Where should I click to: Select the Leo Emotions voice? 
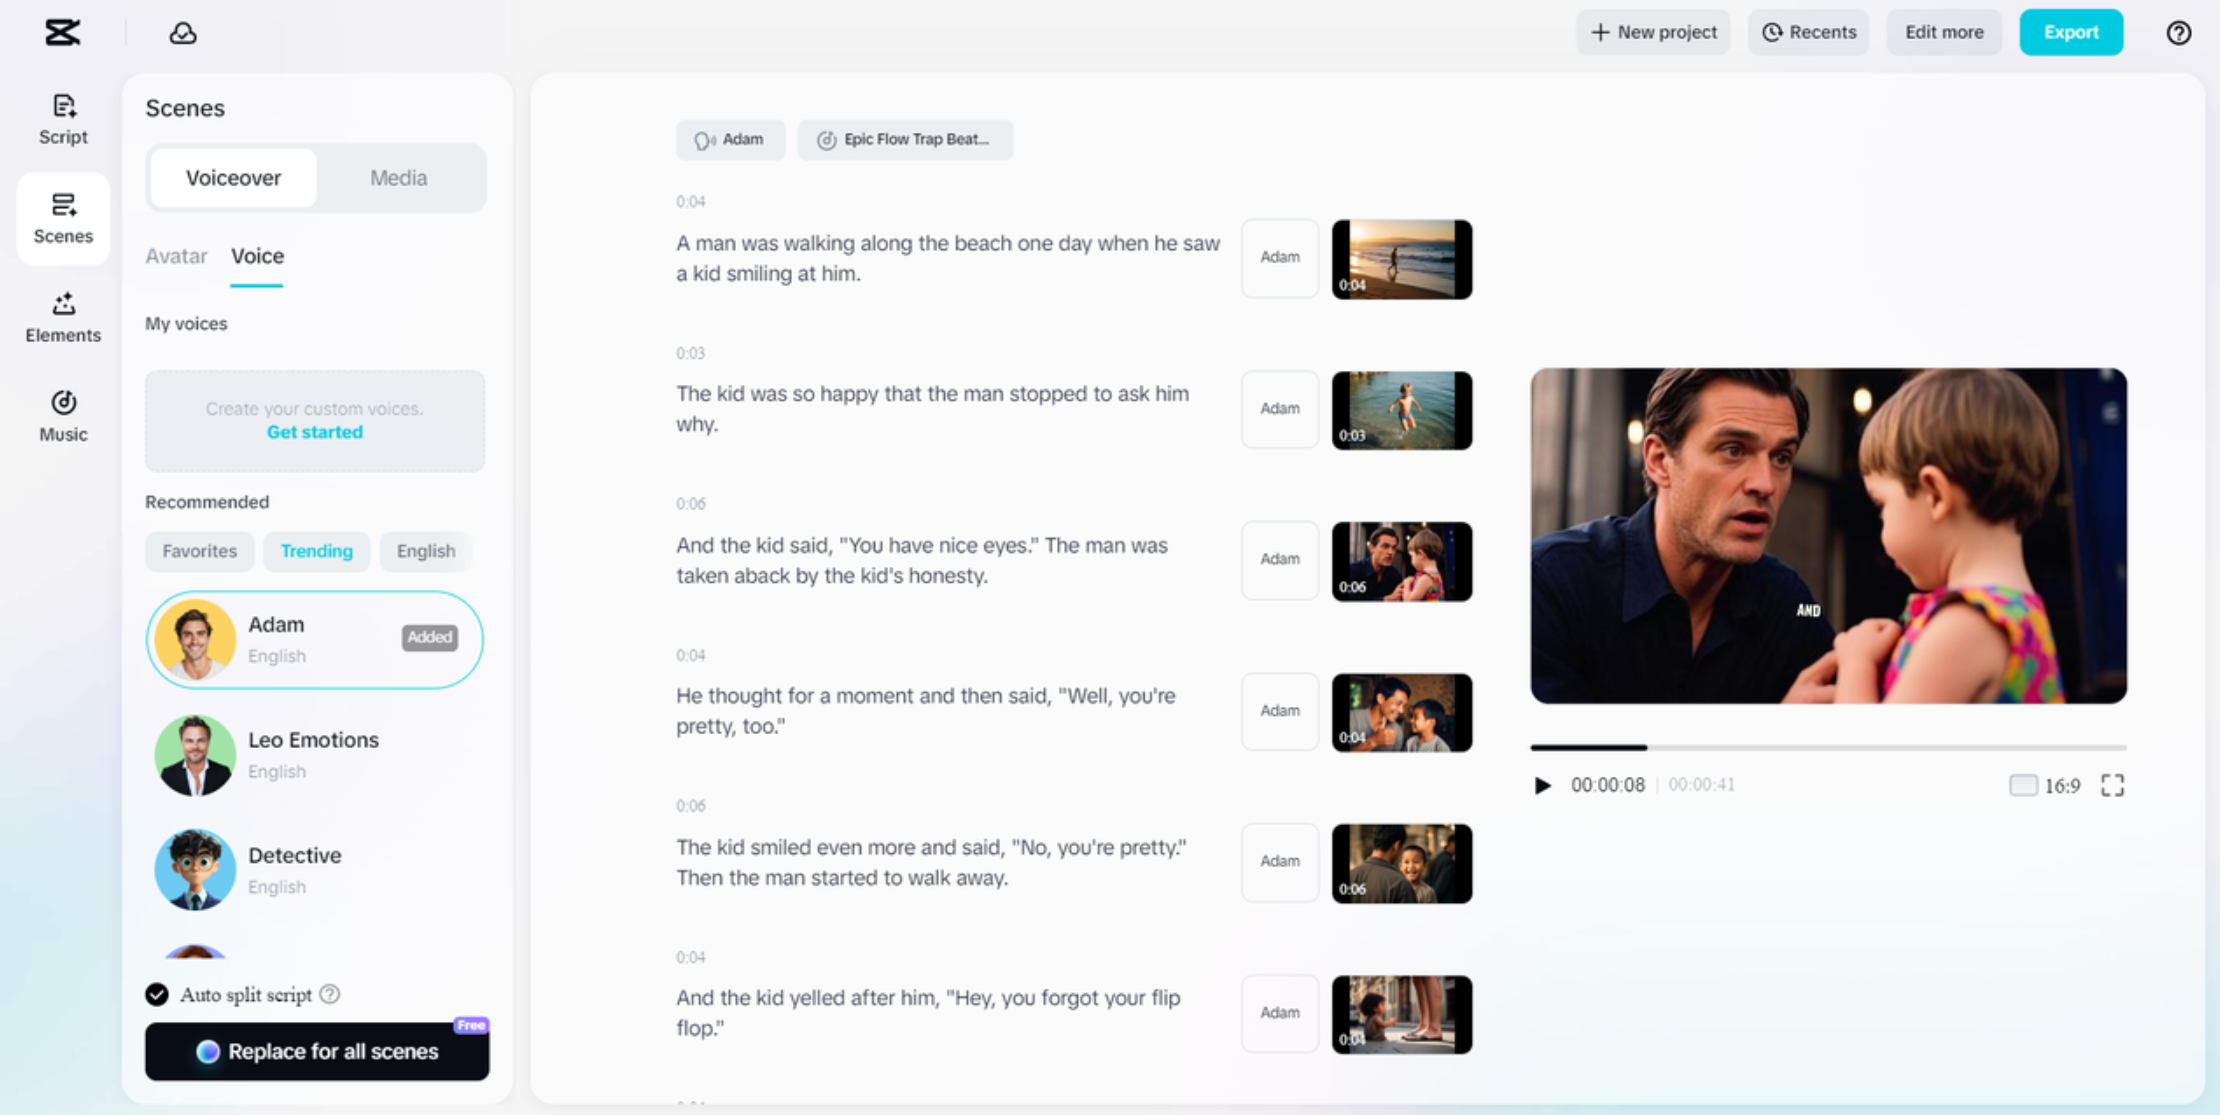(x=314, y=755)
